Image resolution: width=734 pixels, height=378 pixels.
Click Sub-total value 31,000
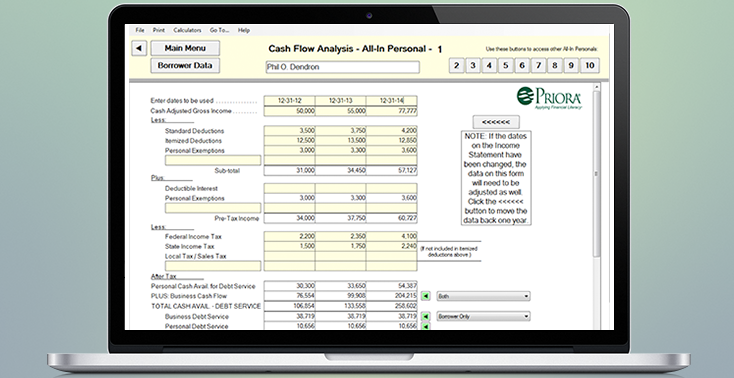click(x=289, y=170)
